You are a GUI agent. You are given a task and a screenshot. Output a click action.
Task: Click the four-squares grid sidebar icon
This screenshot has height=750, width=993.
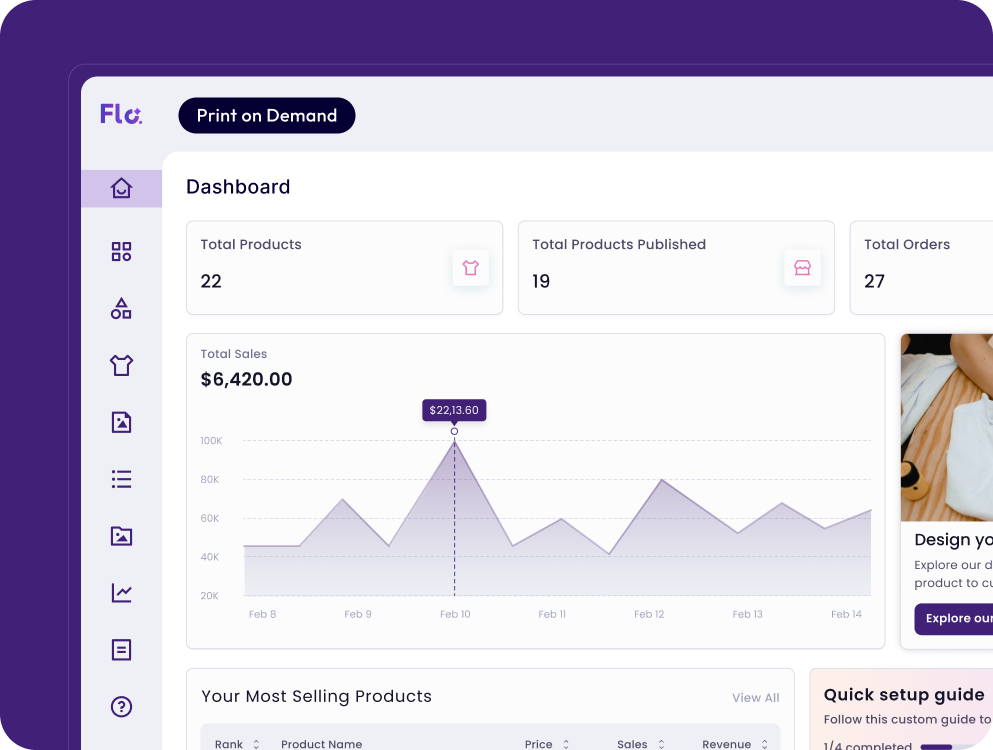point(121,251)
